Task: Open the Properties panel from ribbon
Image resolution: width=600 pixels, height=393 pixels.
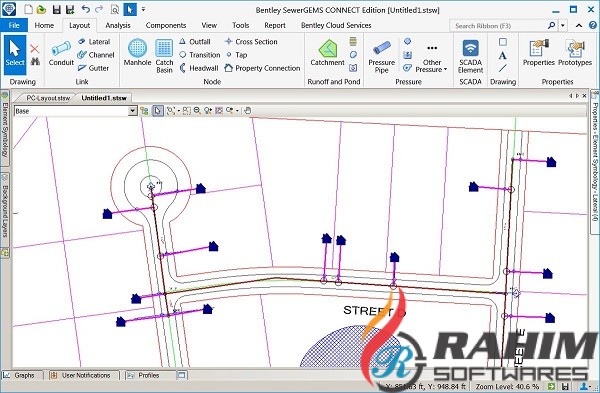Action: [539, 52]
